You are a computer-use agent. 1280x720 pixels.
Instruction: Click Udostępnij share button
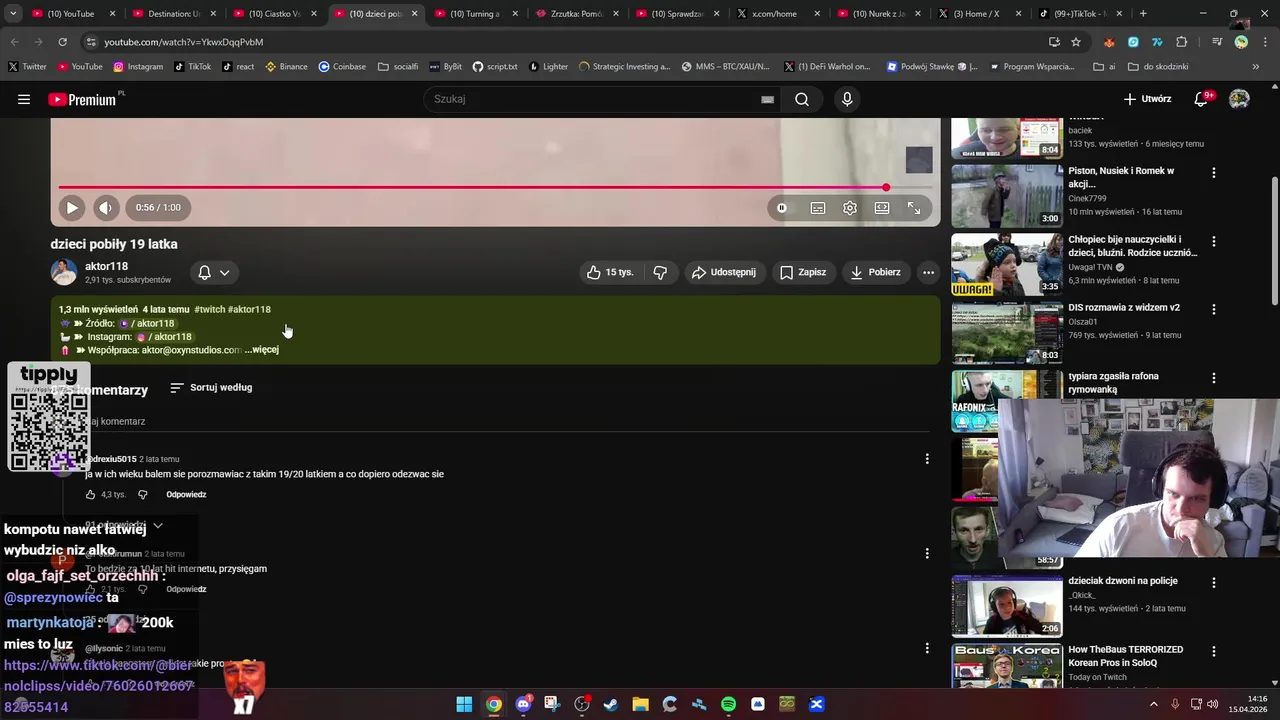tap(724, 272)
